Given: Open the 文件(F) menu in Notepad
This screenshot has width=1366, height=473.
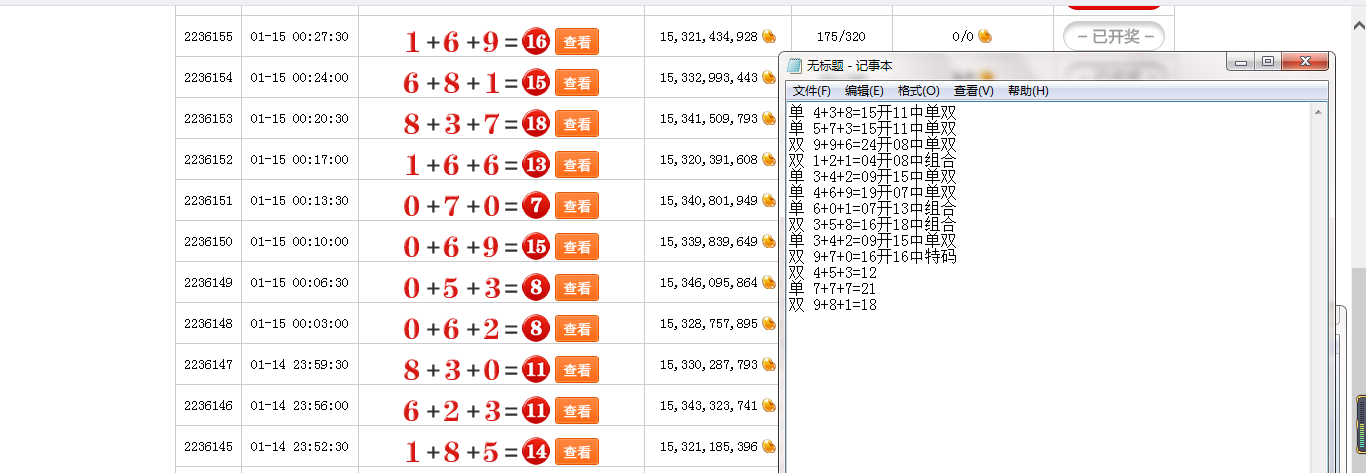Looking at the screenshot, I should 811,91.
